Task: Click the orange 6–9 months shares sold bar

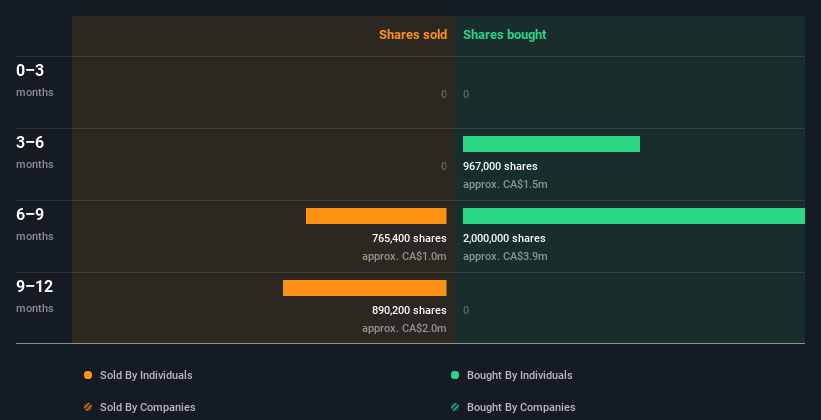Action: coord(376,216)
